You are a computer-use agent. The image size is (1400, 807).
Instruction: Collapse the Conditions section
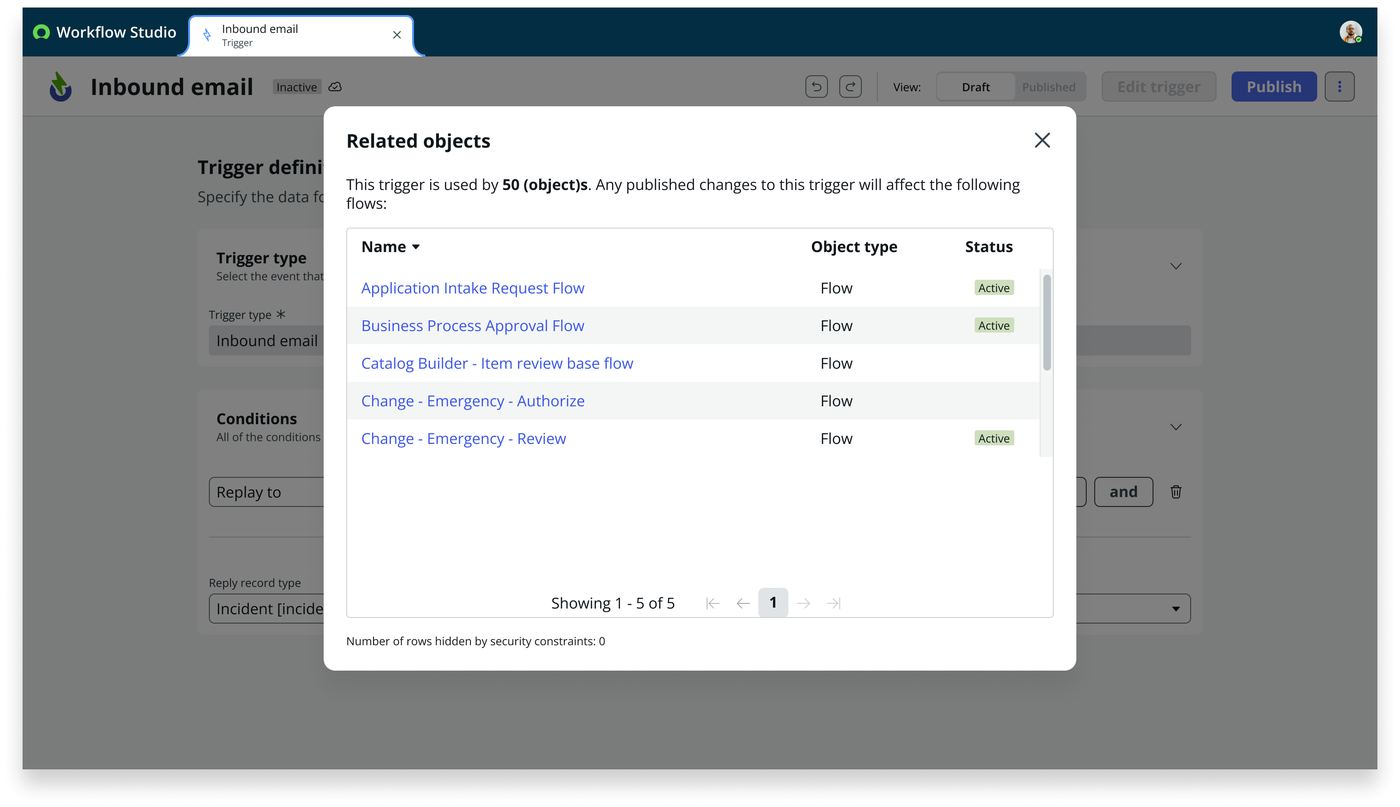(x=1176, y=427)
